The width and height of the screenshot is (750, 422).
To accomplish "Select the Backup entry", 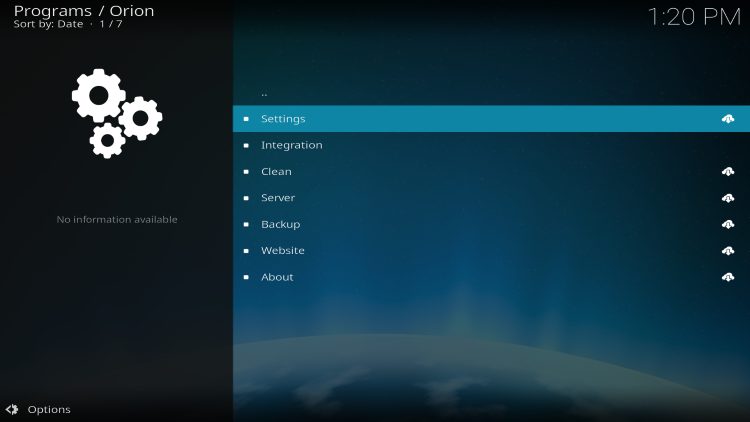I will 491,224.
